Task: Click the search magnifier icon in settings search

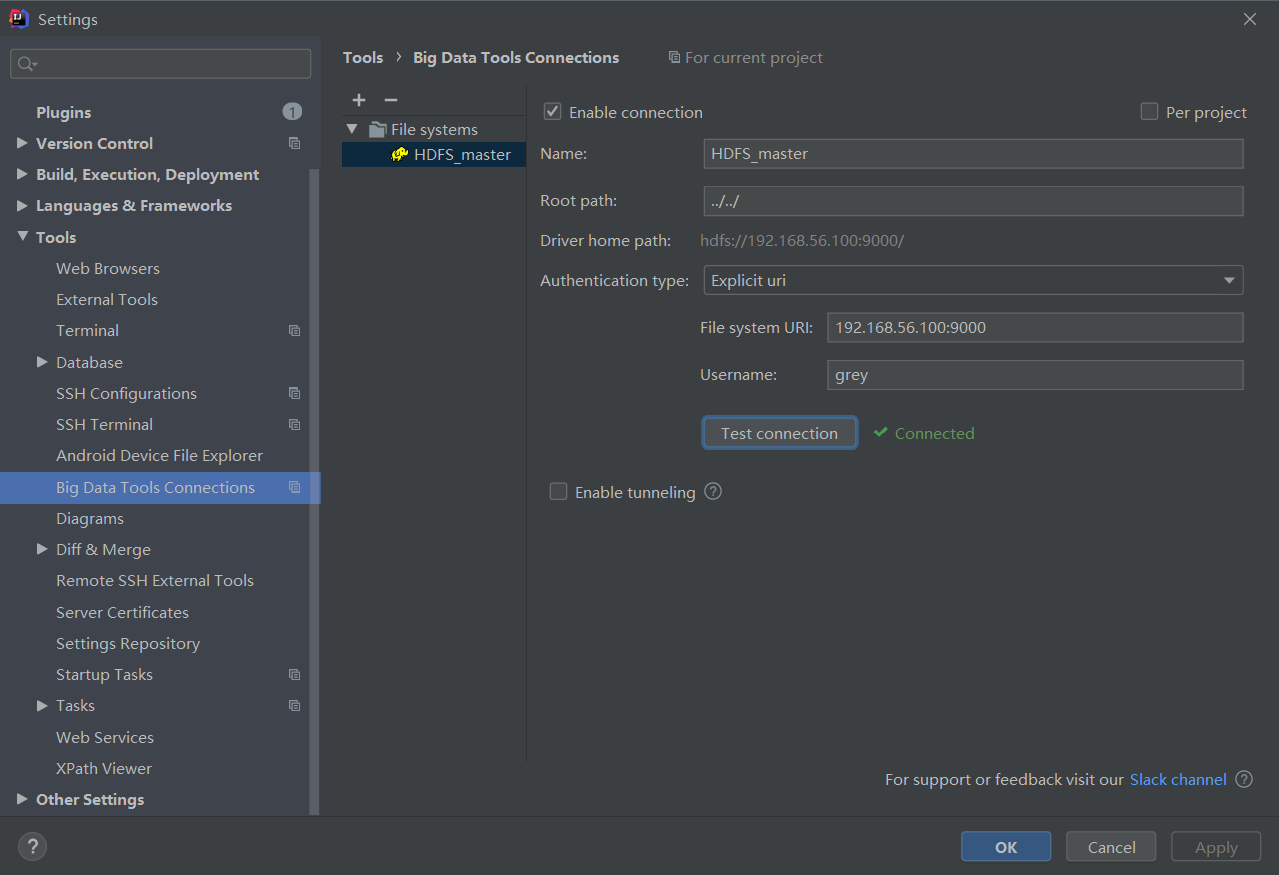Action: (x=26, y=64)
